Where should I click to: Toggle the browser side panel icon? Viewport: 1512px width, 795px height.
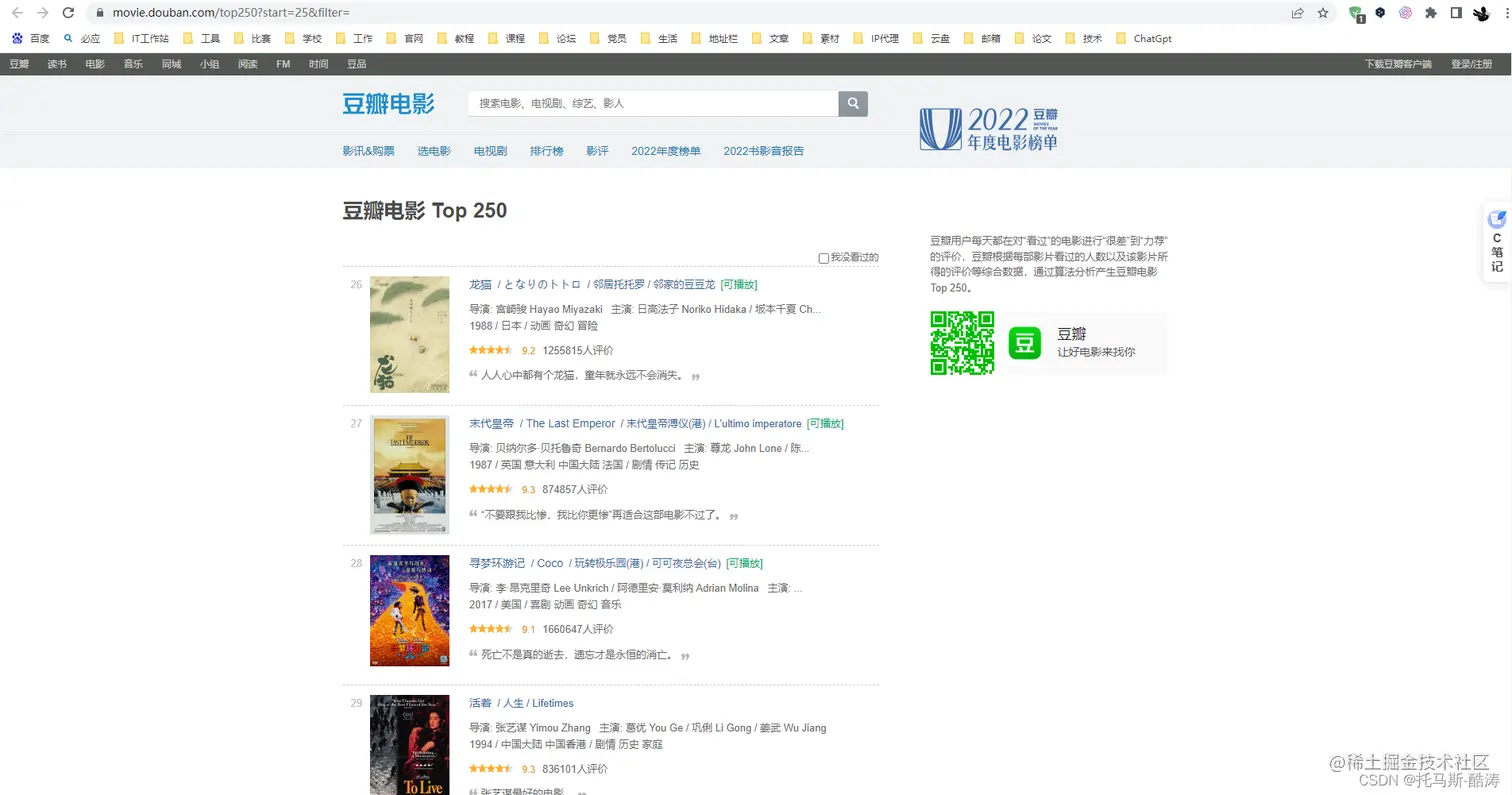click(1456, 13)
